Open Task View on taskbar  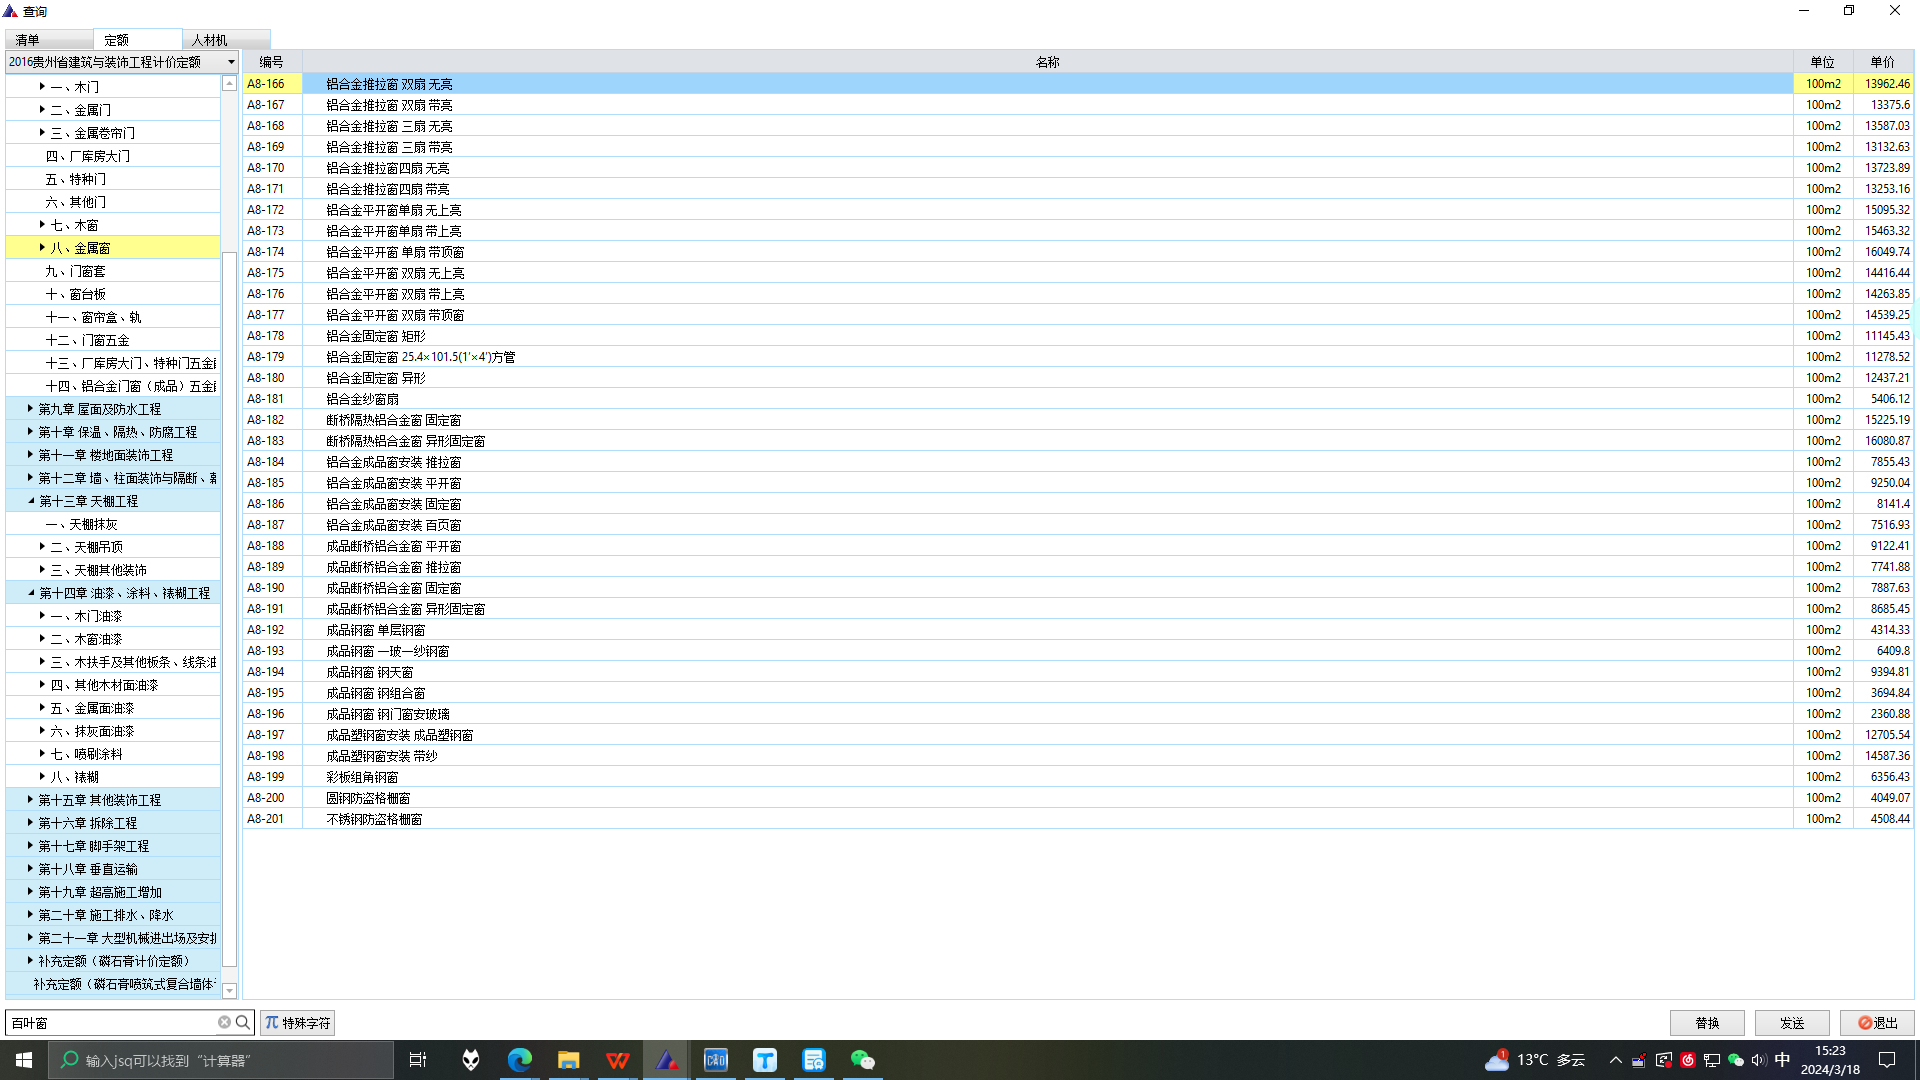pos(418,1060)
